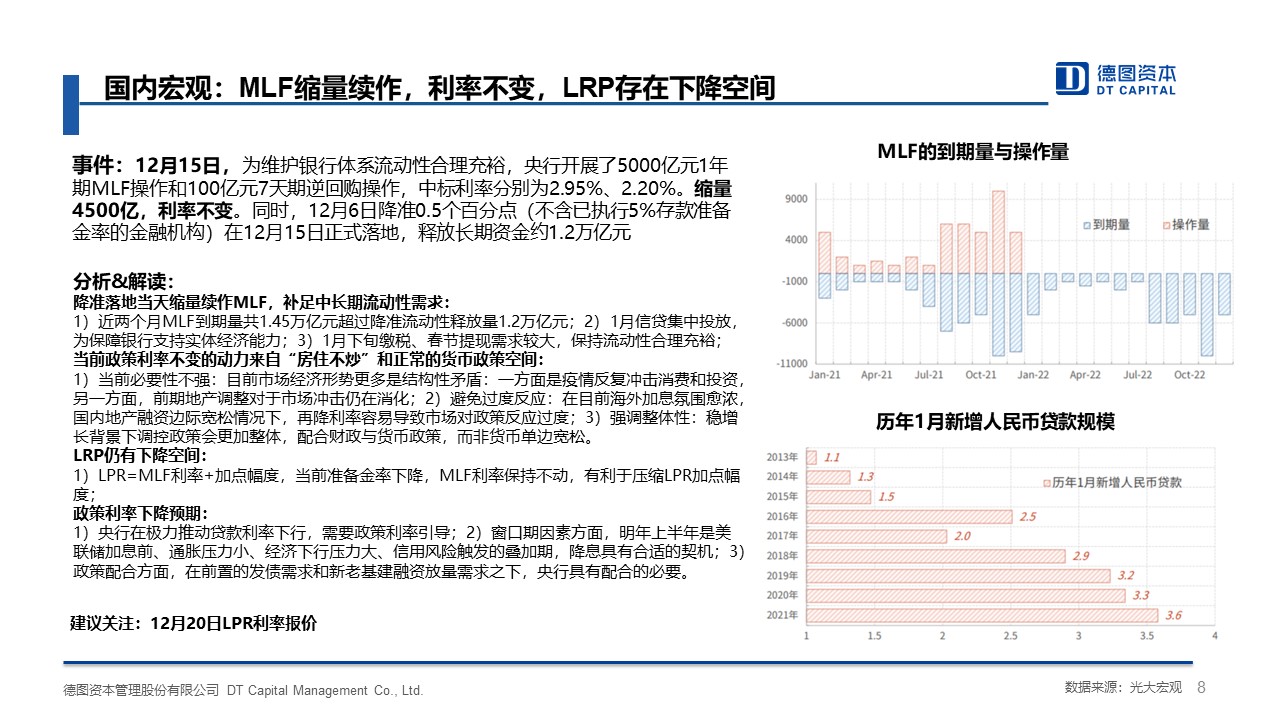Viewport: 1280px width, 720px height.
Task: Click the 到期量 blue legend swatch
Action: pos(1086,225)
